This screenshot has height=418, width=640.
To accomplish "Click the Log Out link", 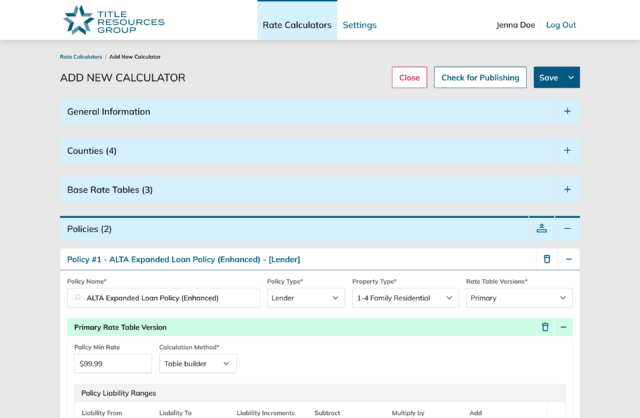I will click(560, 25).
